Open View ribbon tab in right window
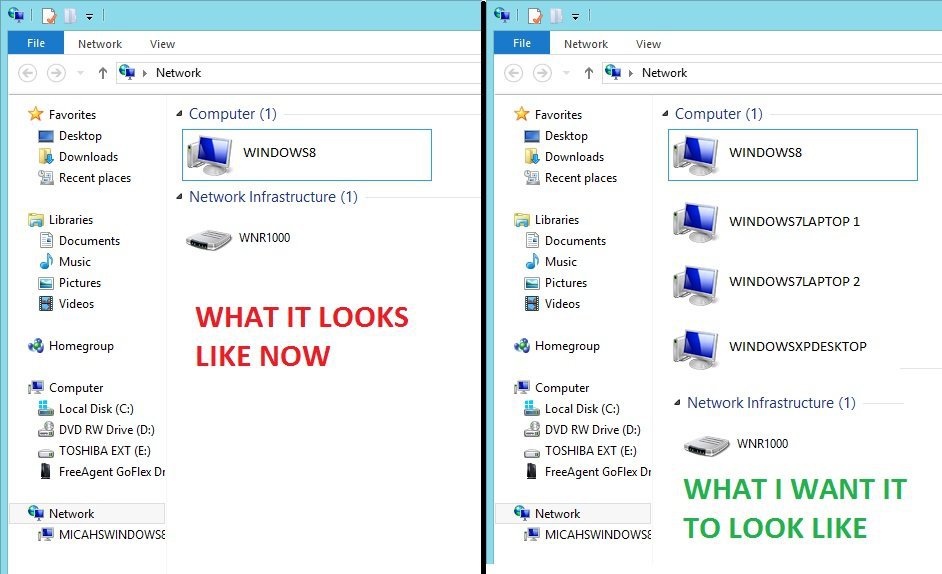 coord(648,44)
